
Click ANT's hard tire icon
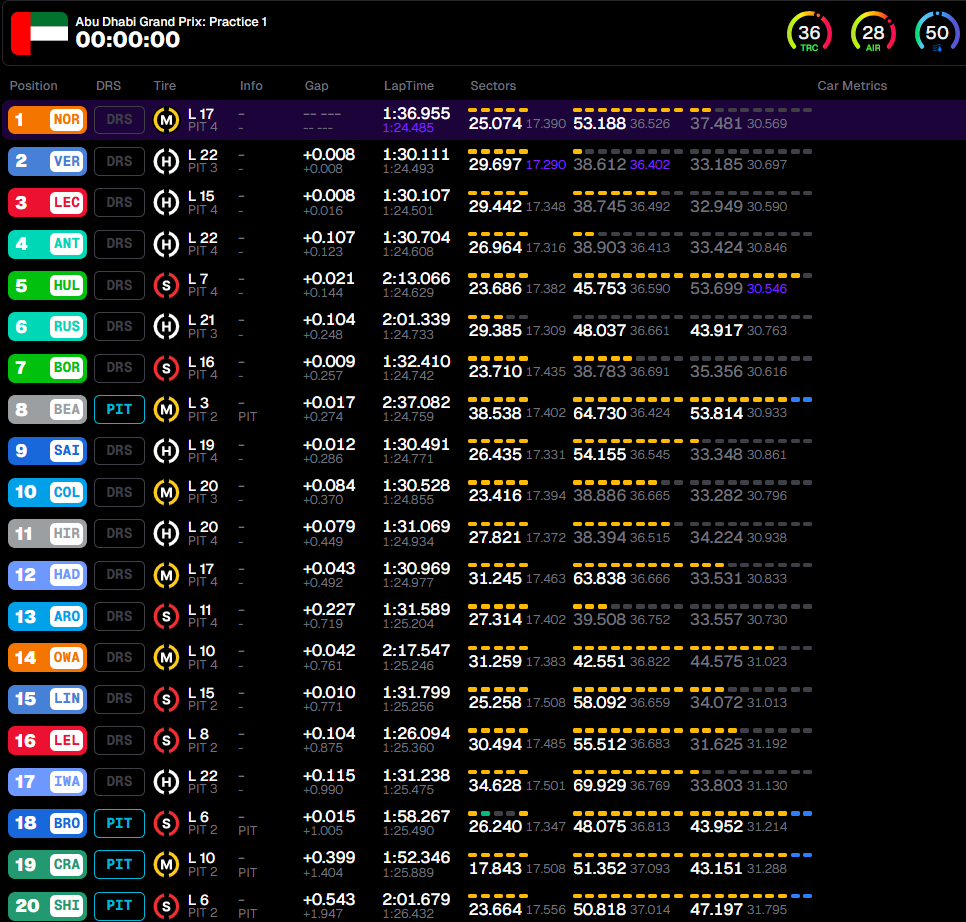(166, 244)
